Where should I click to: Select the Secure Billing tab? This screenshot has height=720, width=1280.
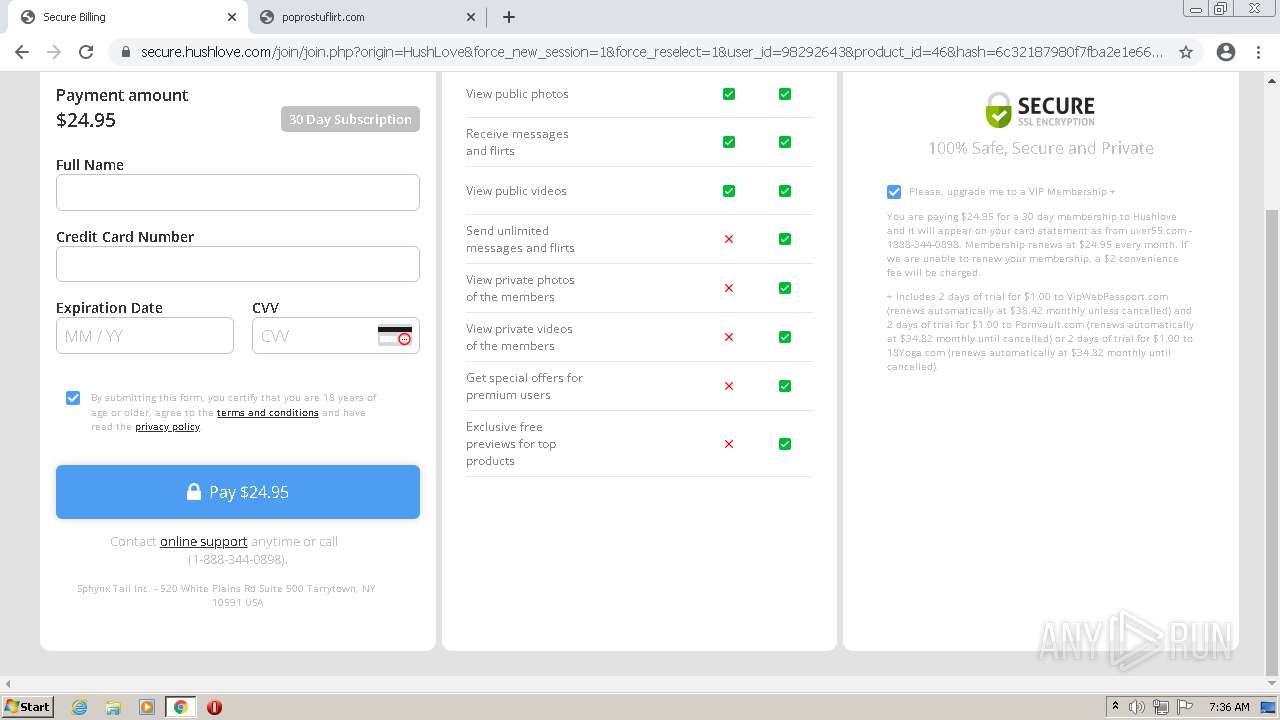coord(128,17)
